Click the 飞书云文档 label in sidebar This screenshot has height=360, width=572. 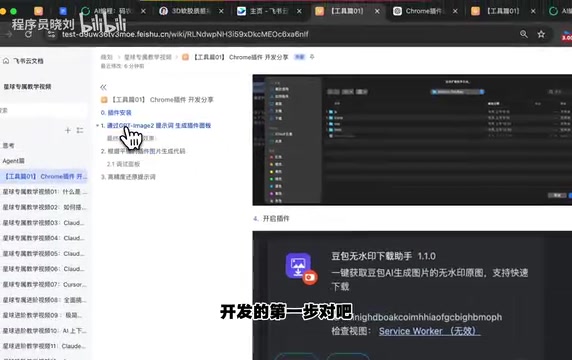(x=28, y=61)
